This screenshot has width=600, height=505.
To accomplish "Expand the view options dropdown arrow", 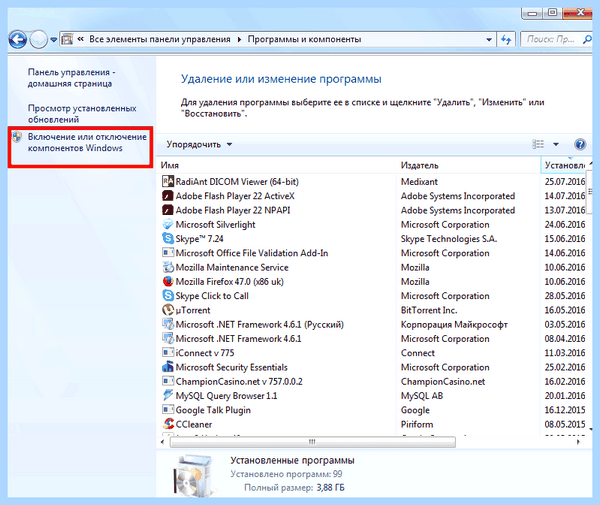I will pyautogui.click(x=556, y=144).
